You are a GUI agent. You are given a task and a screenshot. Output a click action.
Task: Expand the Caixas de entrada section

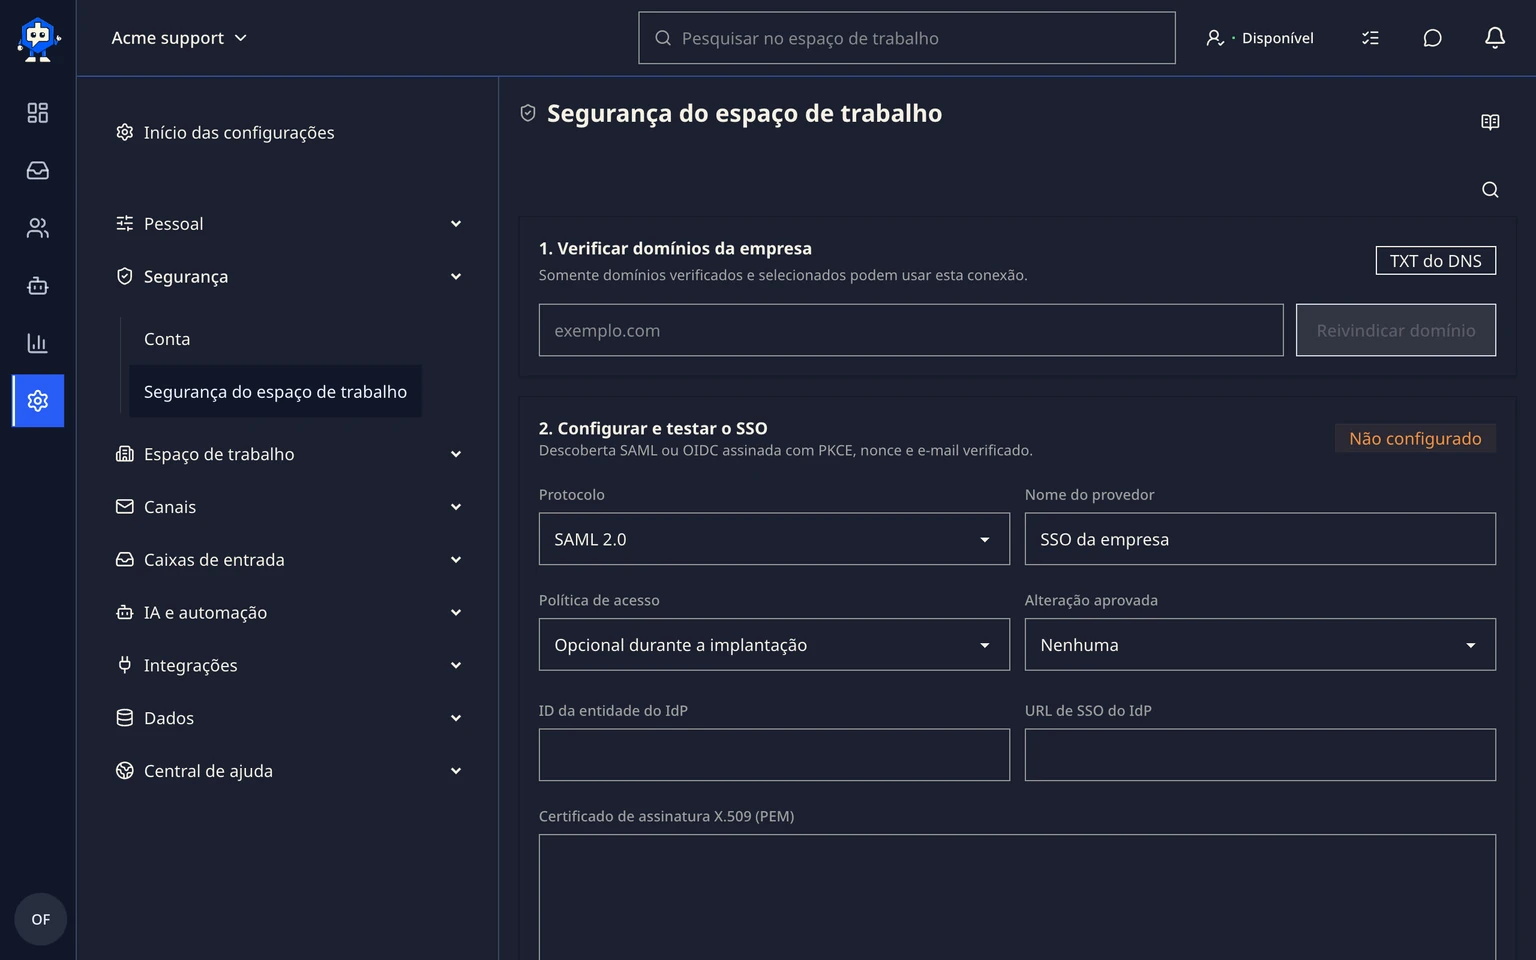[x=288, y=560]
